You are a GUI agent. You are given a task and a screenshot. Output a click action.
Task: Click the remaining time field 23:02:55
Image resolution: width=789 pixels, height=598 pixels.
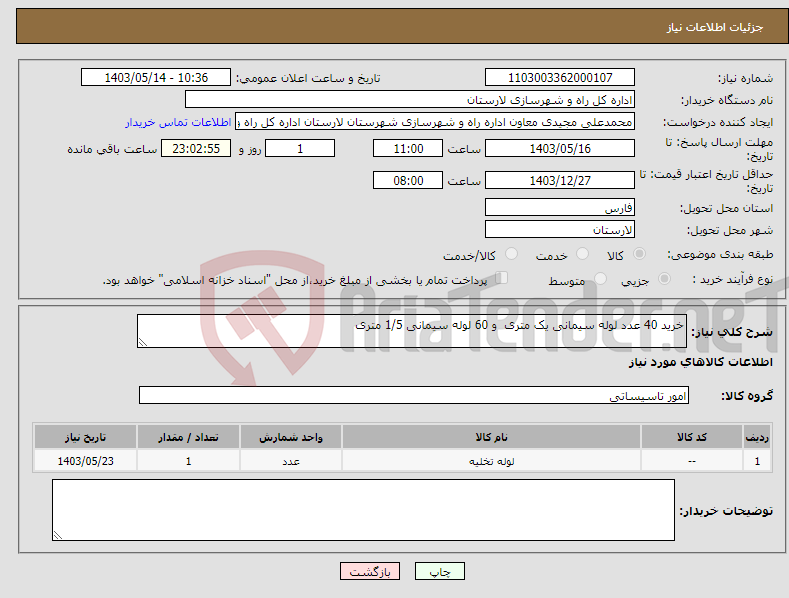click(196, 148)
